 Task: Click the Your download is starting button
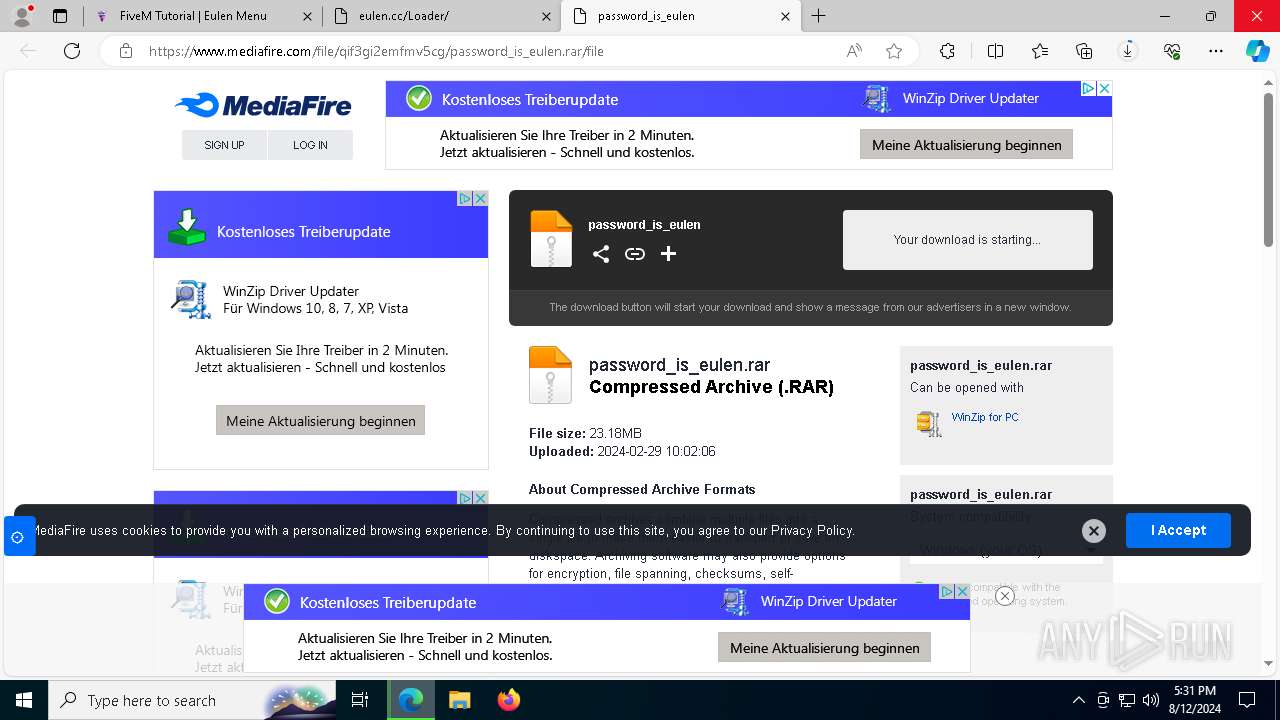(967, 240)
